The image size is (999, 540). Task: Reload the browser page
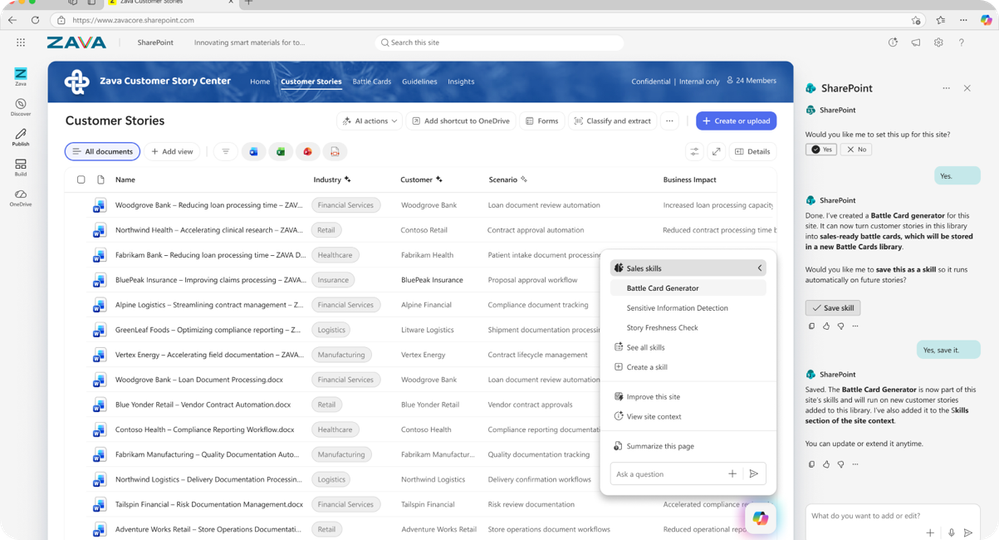pyautogui.click(x=35, y=20)
